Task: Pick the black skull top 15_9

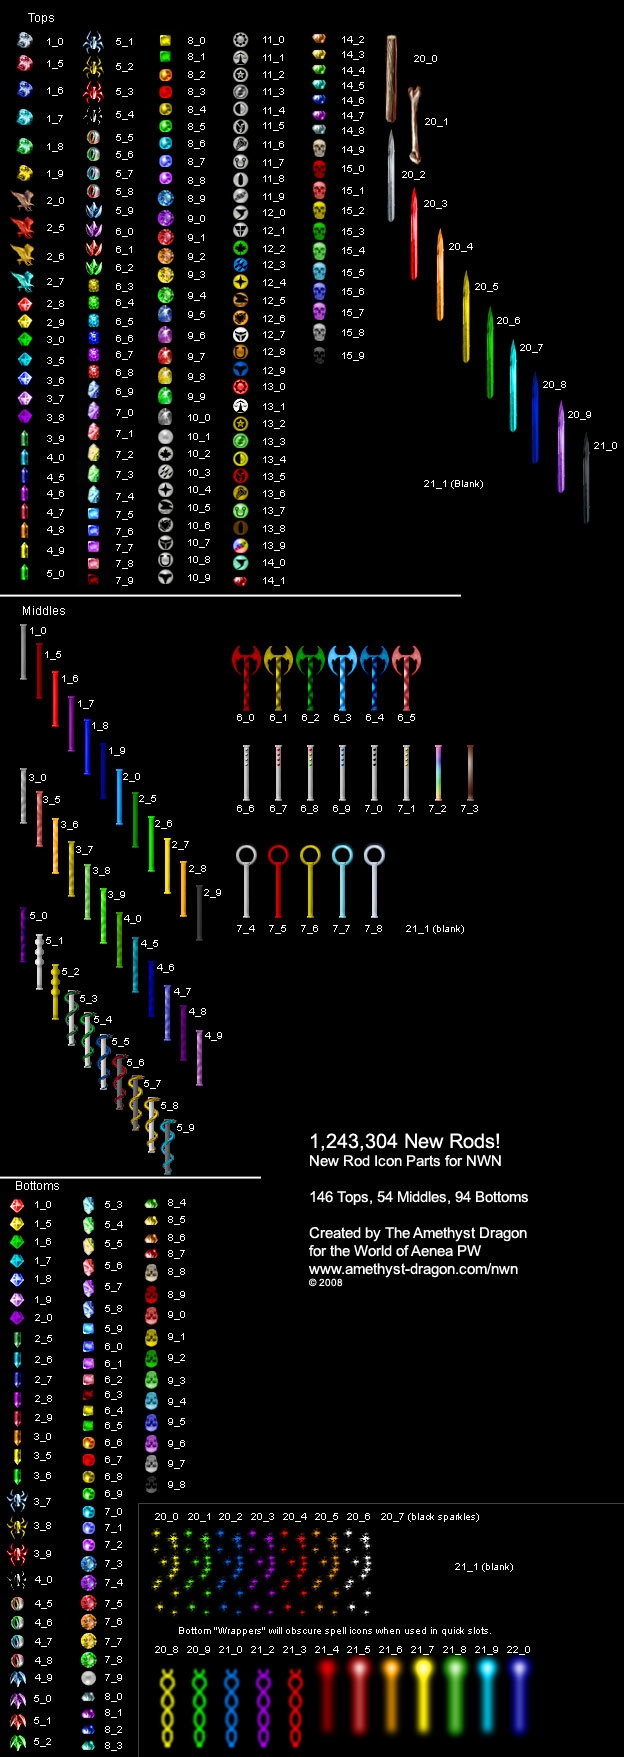Action: (x=319, y=355)
